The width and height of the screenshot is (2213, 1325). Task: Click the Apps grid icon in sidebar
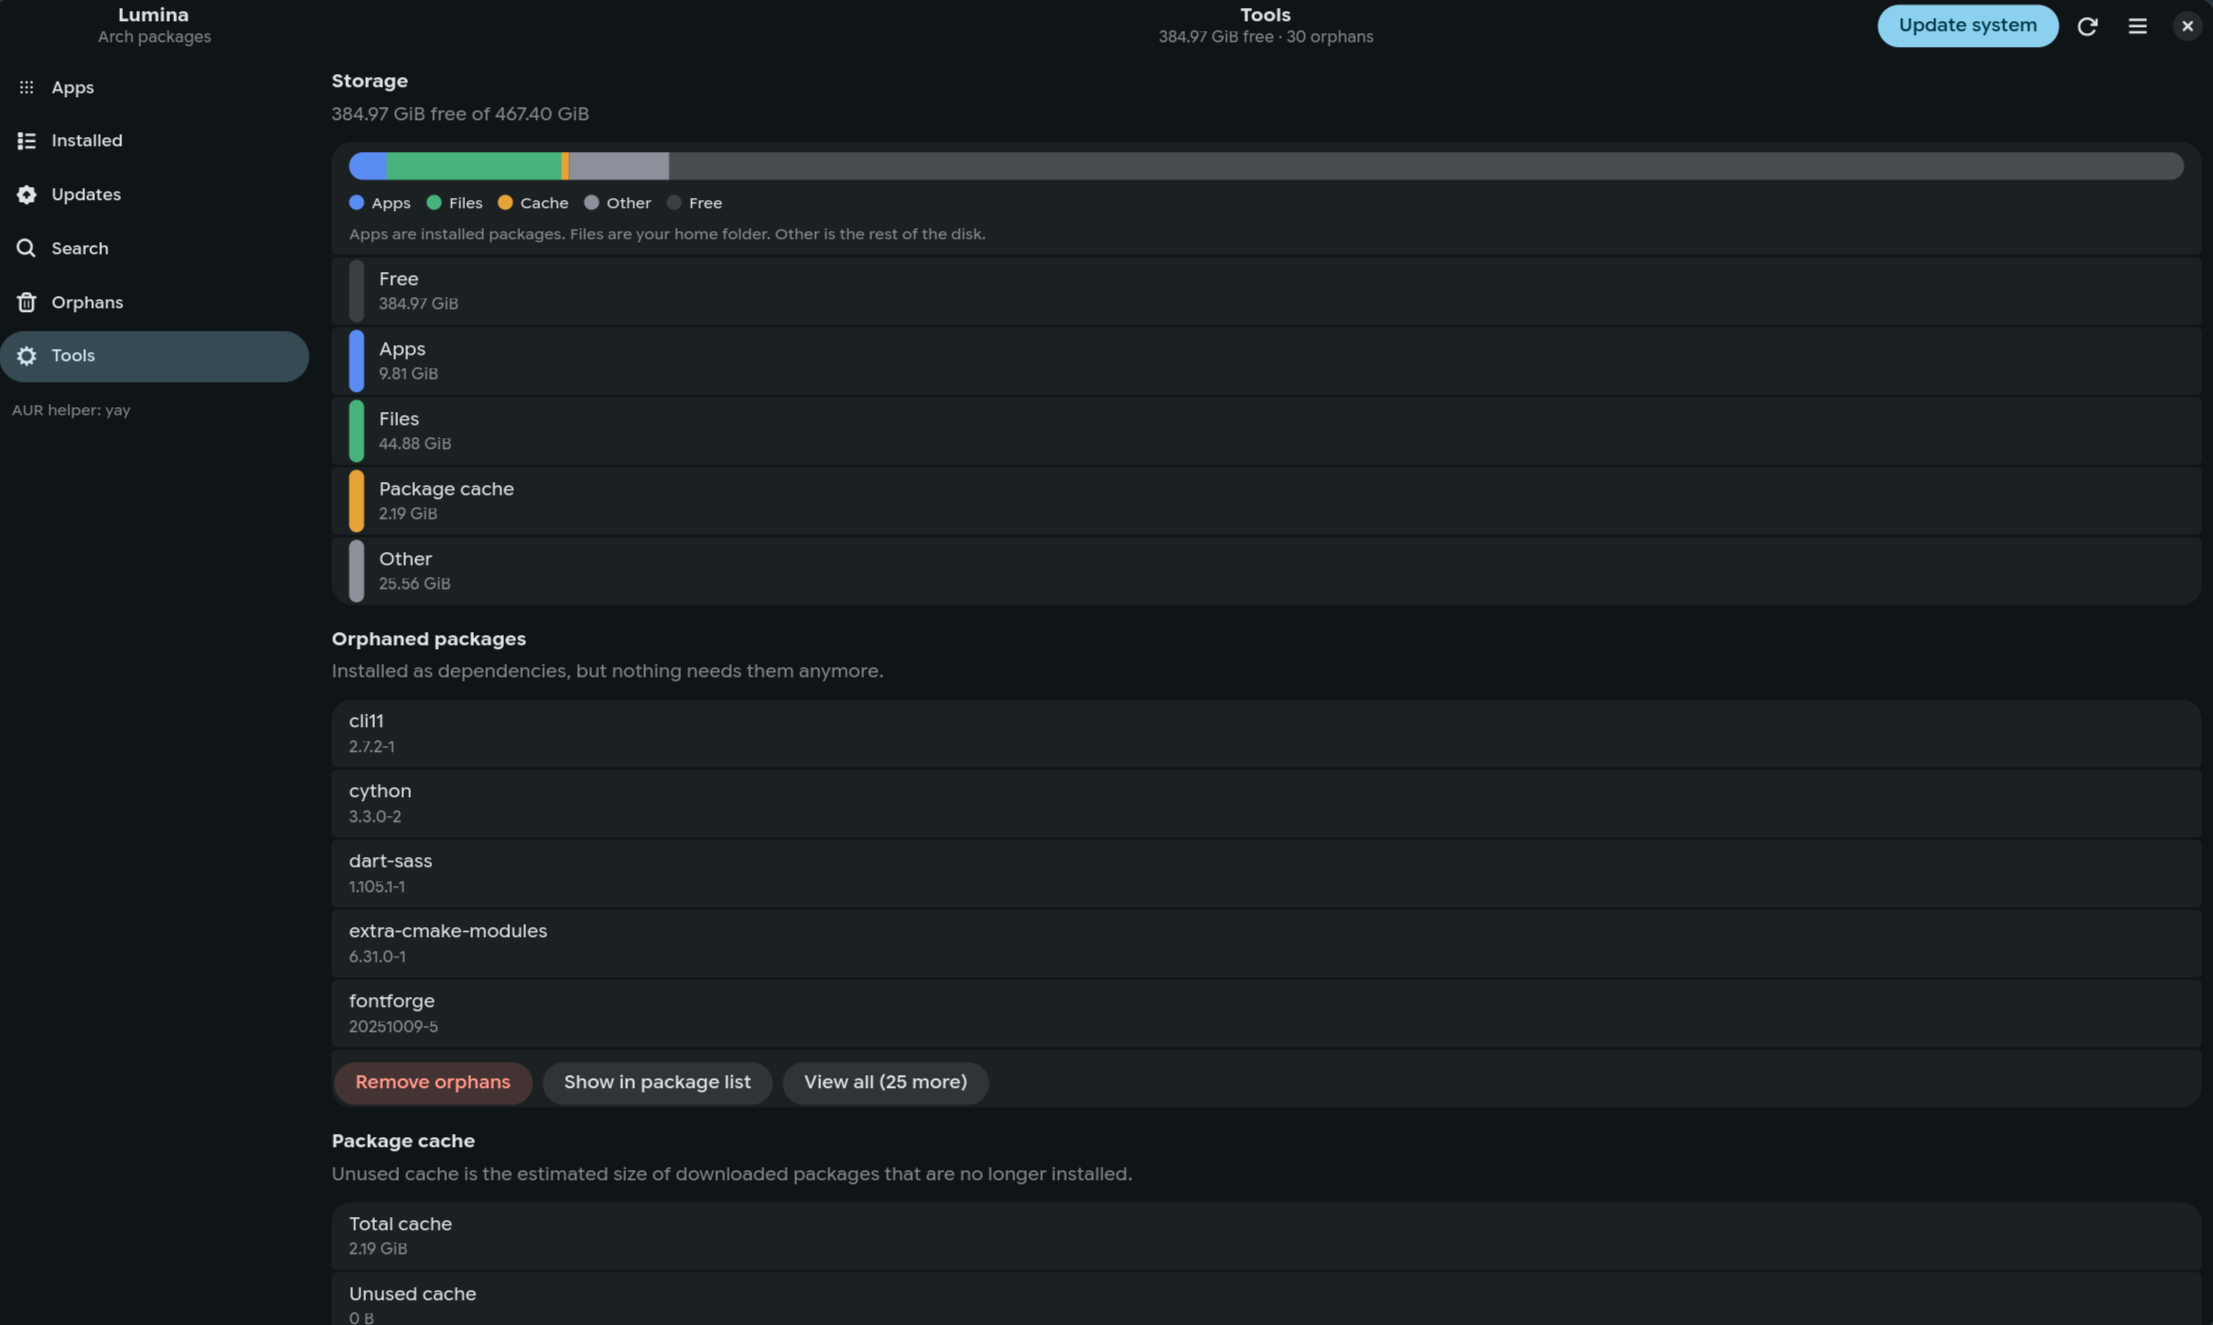pyautogui.click(x=26, y=87)
